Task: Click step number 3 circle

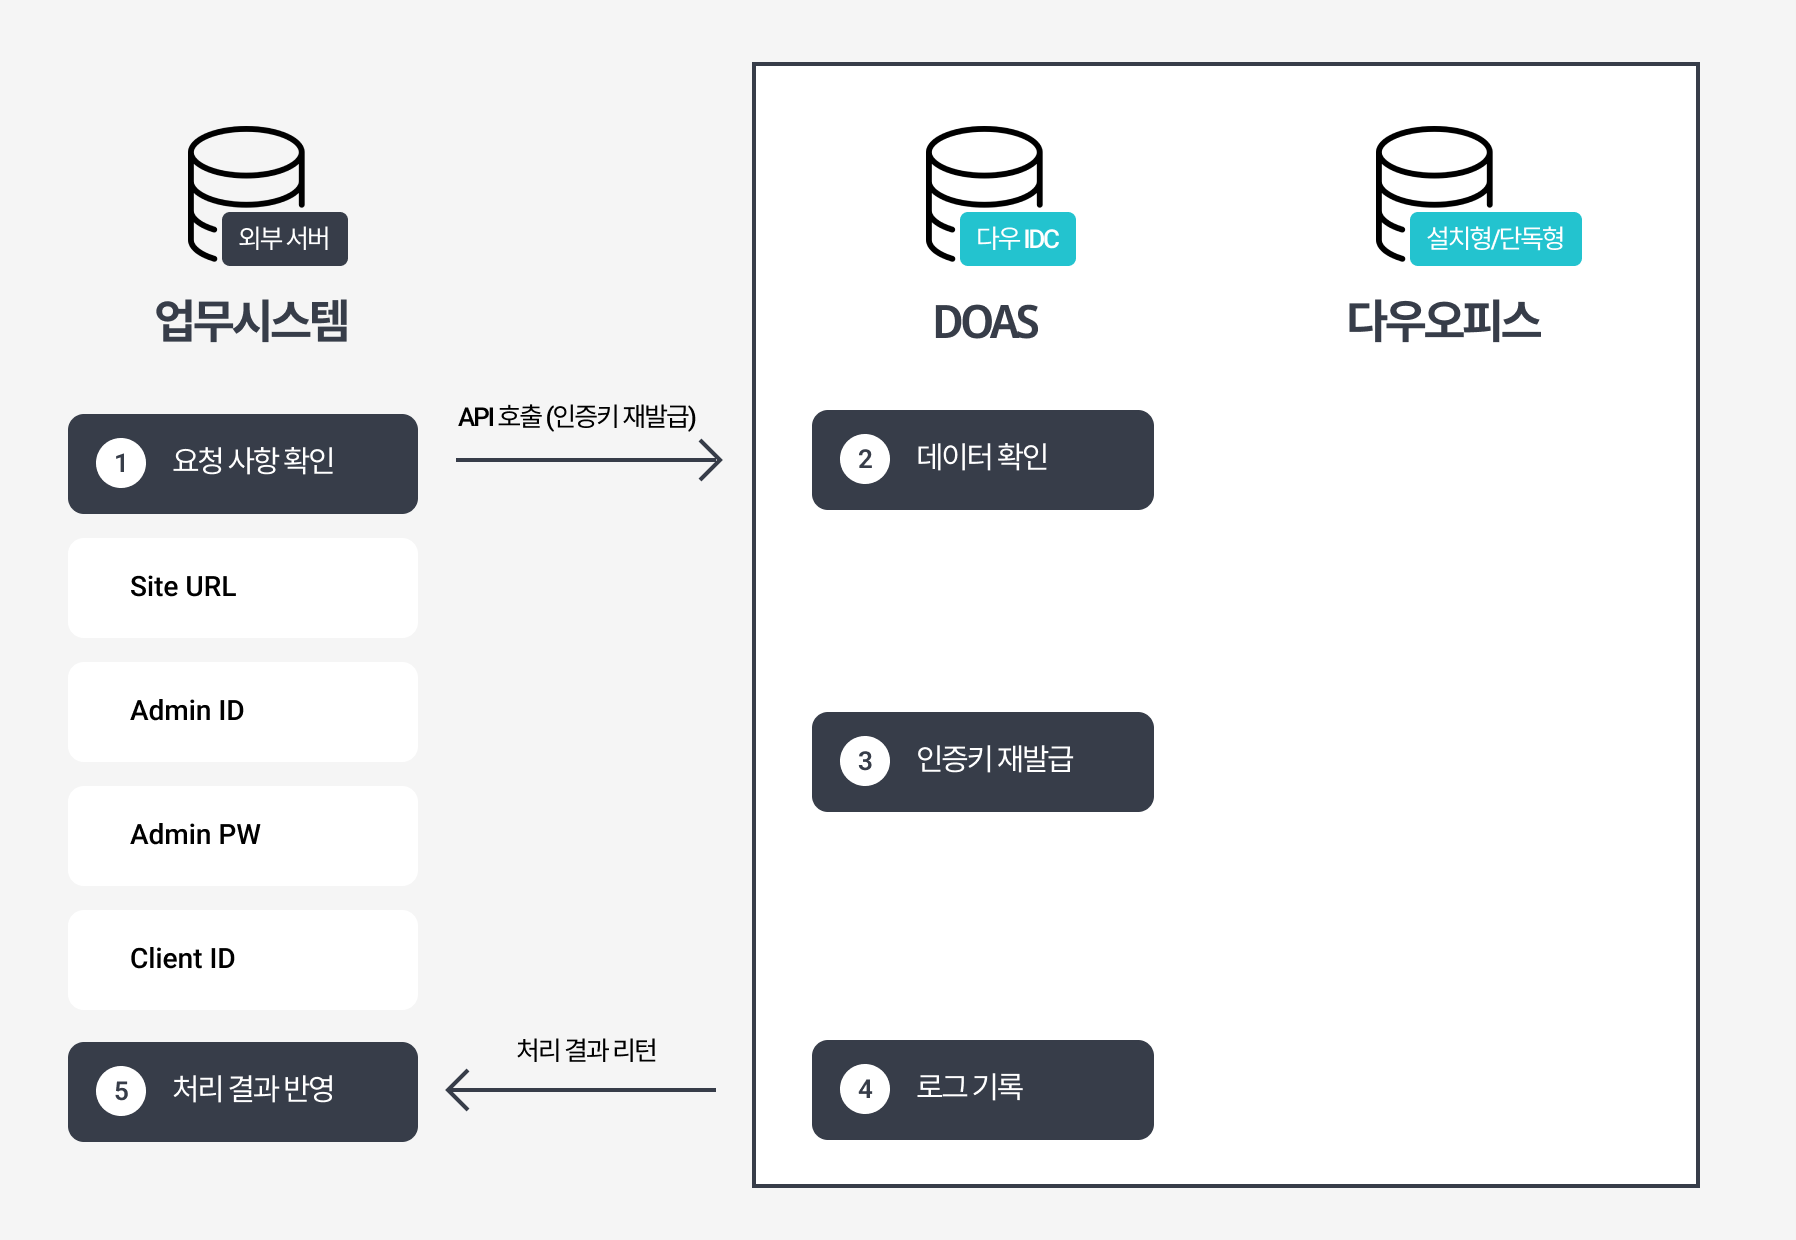Action: [x=865, y=761]
